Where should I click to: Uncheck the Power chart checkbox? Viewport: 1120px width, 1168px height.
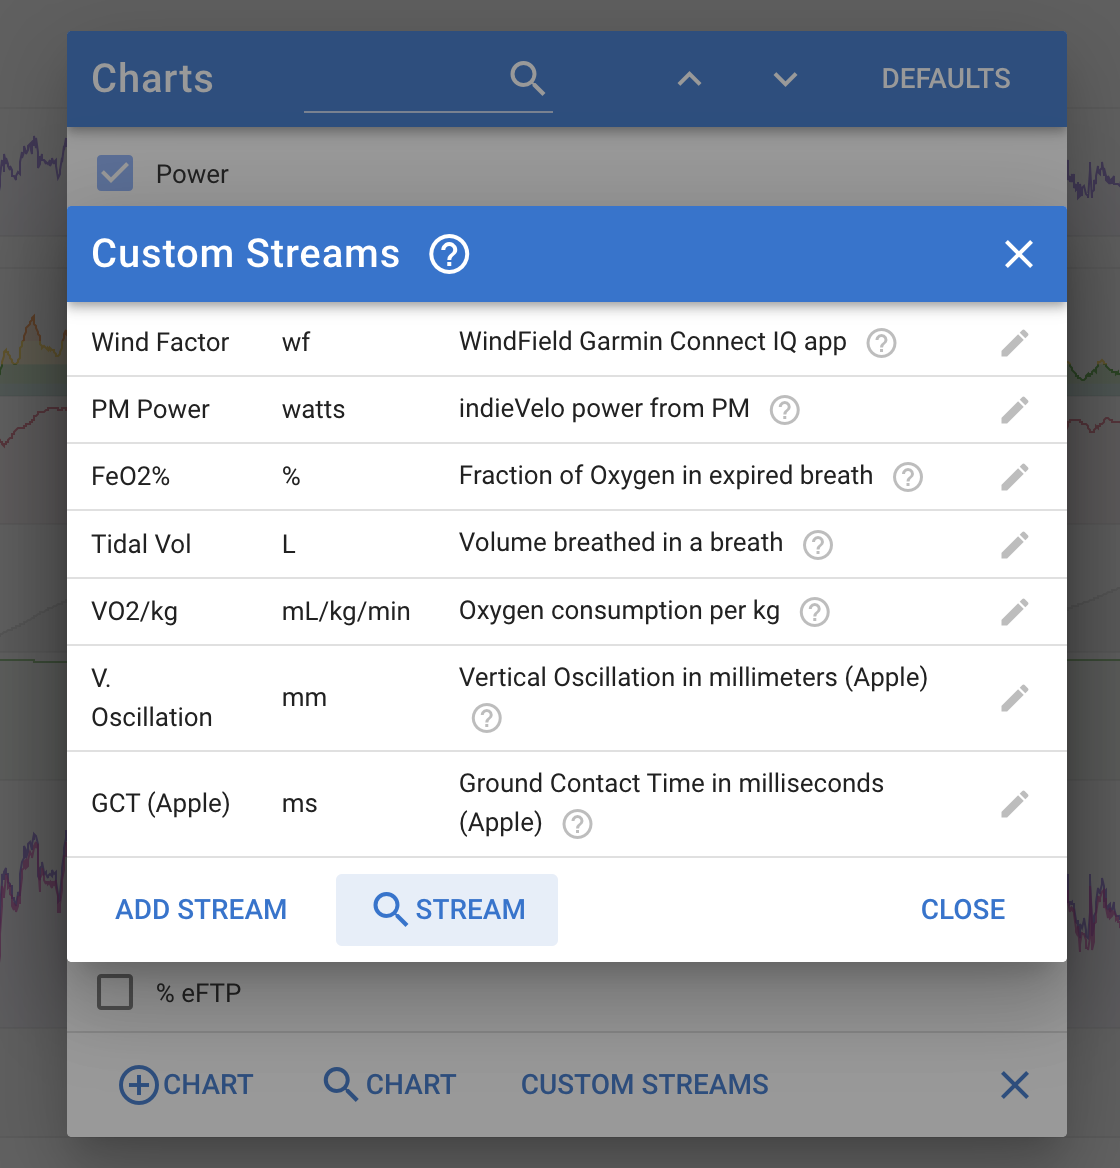[115, 173]
